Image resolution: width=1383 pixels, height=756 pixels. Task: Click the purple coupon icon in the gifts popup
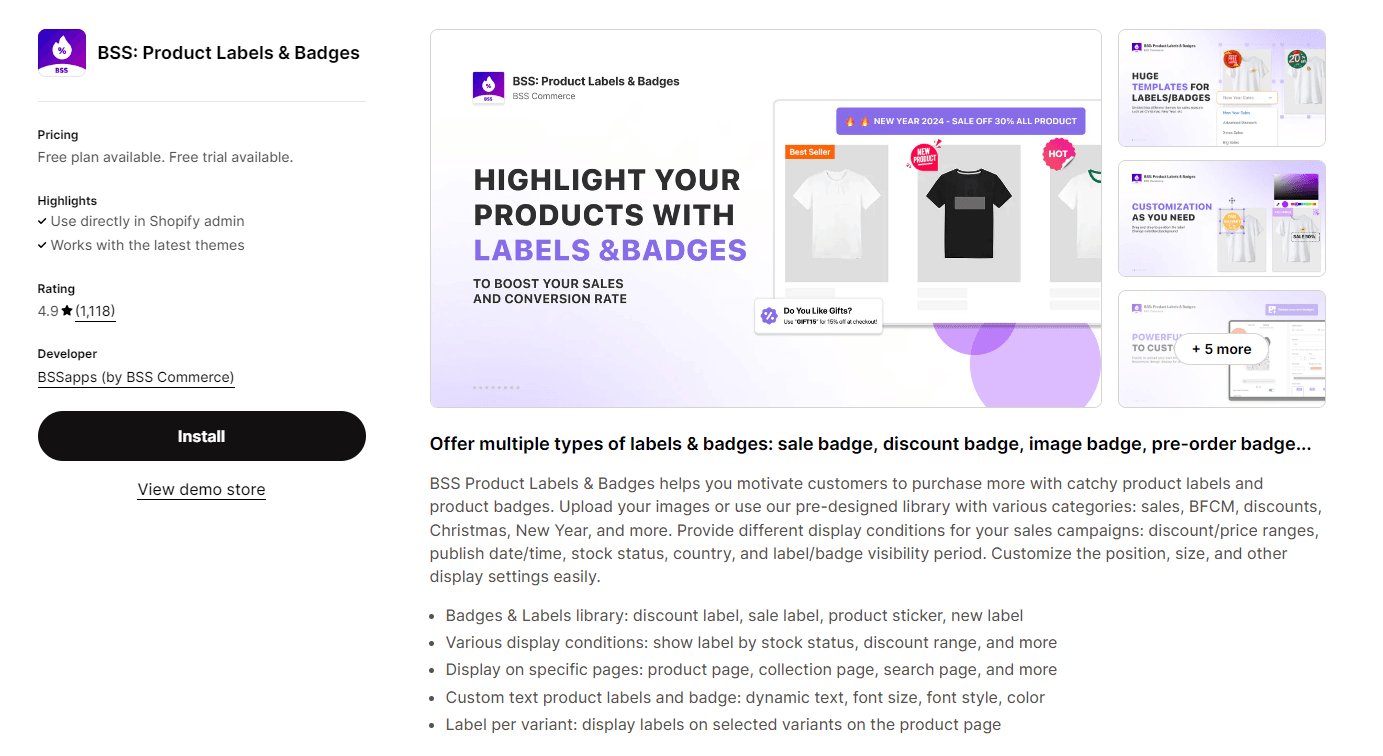[769, 315]
